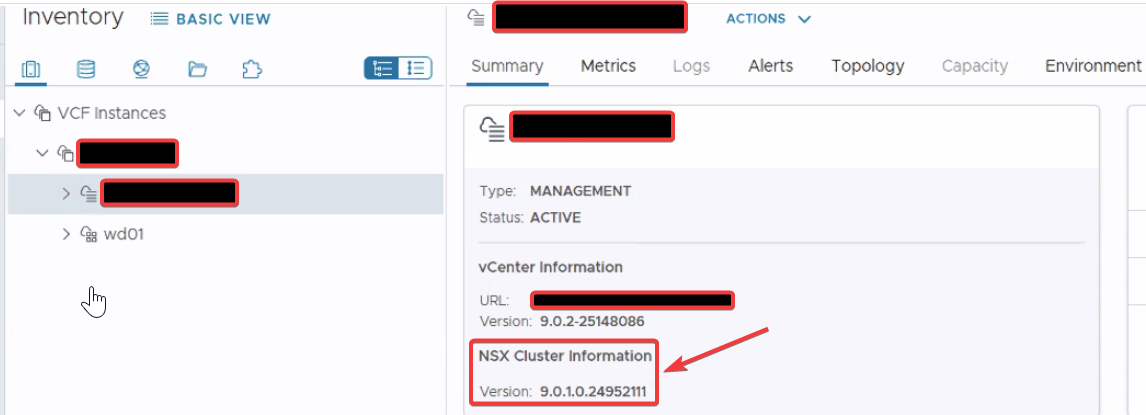This screenshot has height=415, width=1146.
Task: Switch to the Metrics tab
Action: [608, 66]
